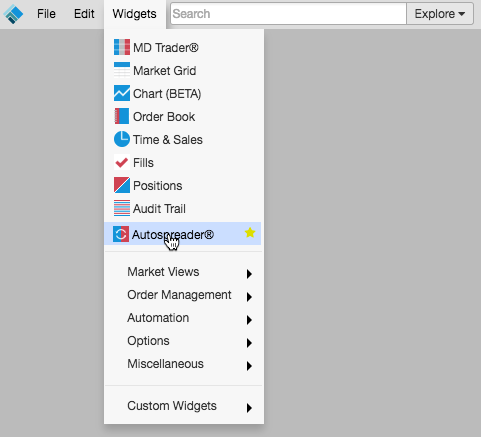The width and height of the screenshot is (481, 437).
Task: Click the Search input field
Action: (288, 14)
